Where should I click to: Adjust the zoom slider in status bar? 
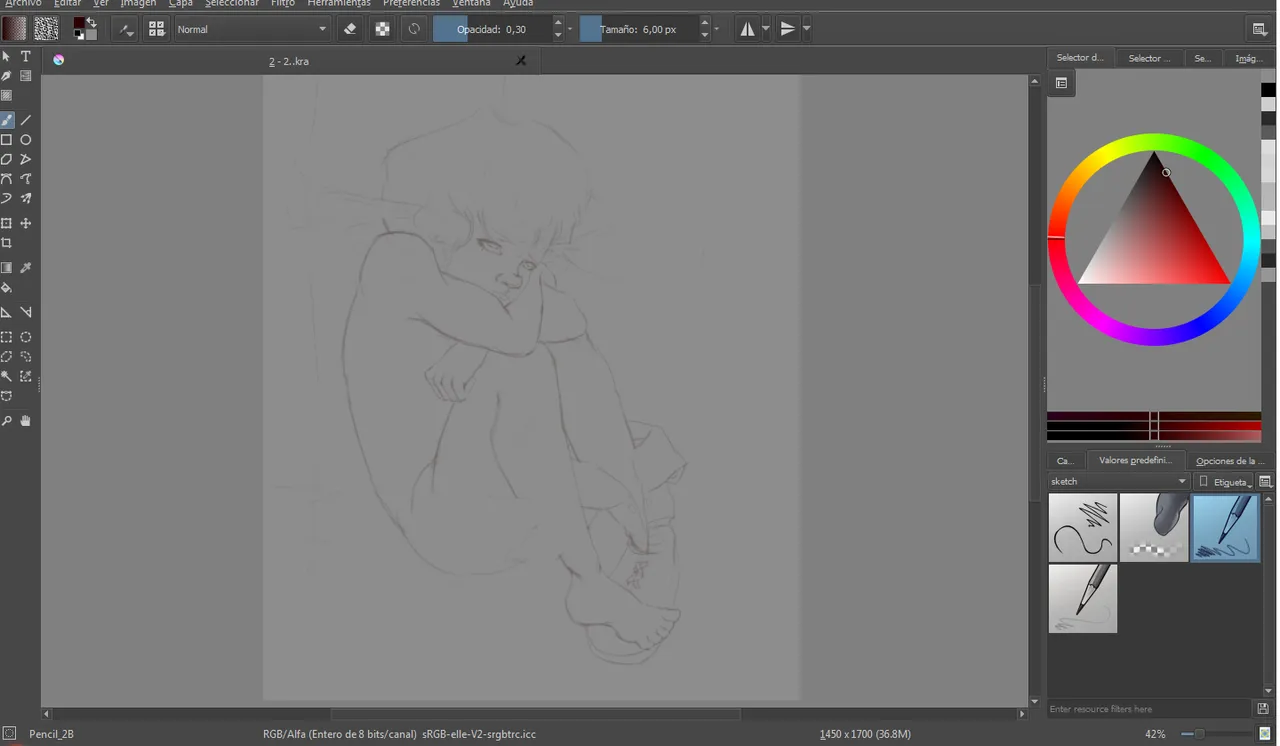point(1218,734)
